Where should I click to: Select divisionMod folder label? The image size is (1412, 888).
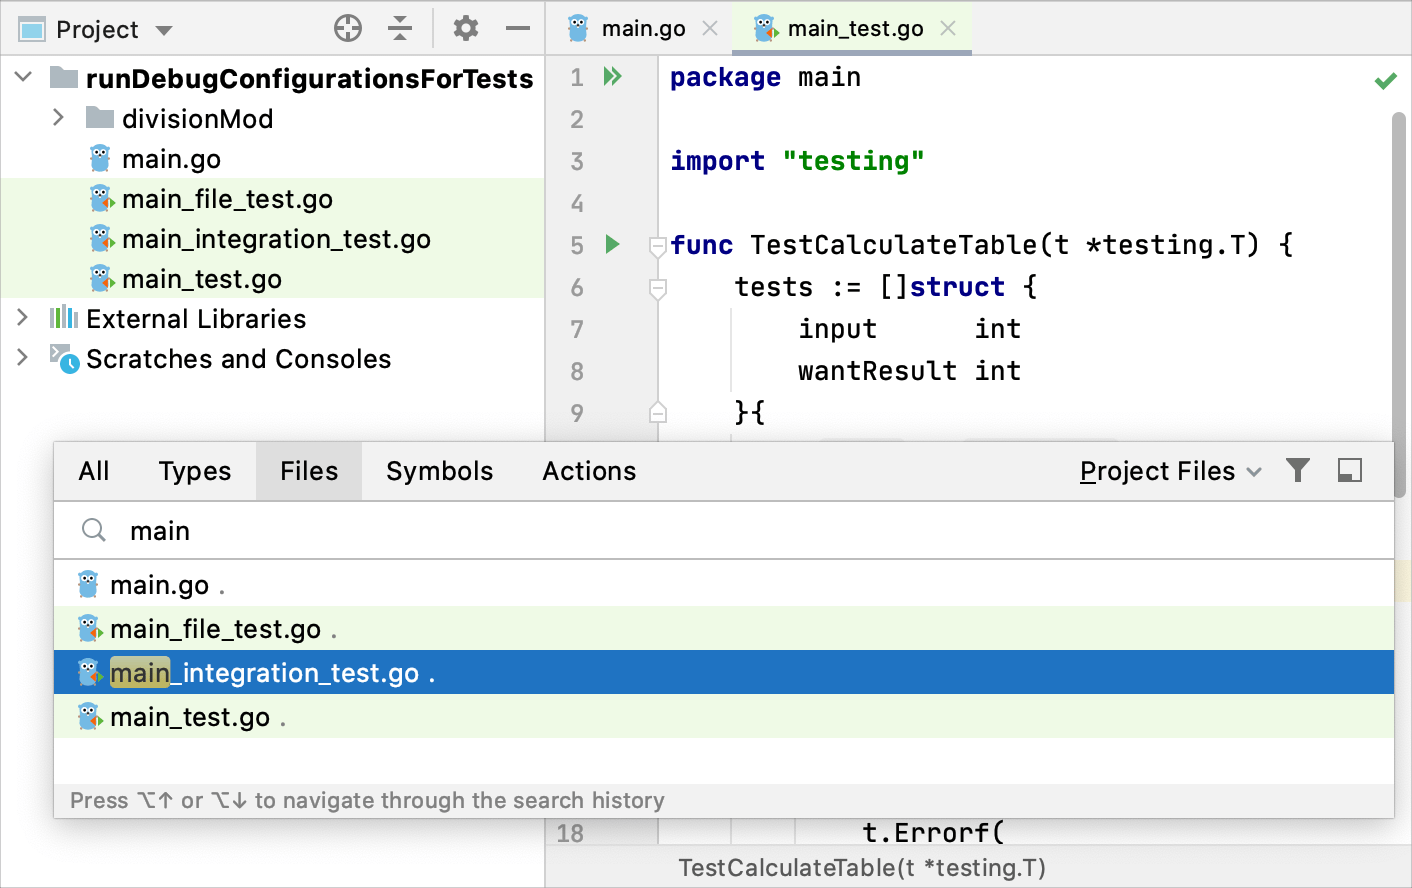[197, 119]
